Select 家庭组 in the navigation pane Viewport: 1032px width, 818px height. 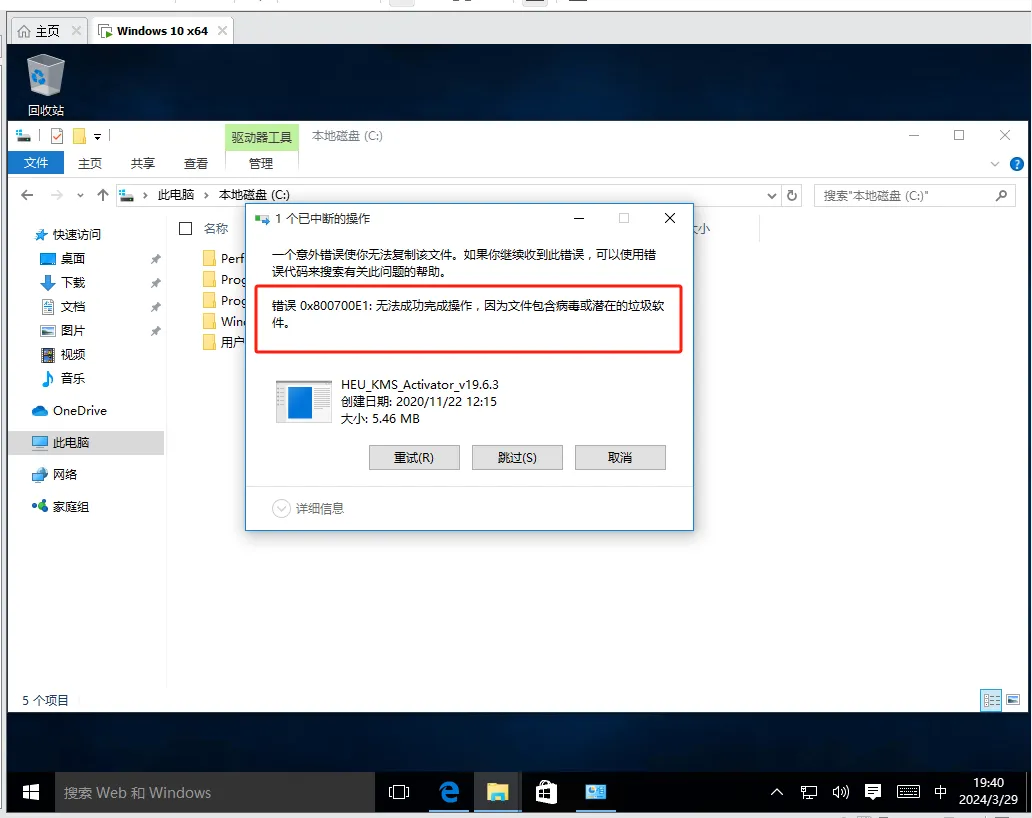(70, 507)
